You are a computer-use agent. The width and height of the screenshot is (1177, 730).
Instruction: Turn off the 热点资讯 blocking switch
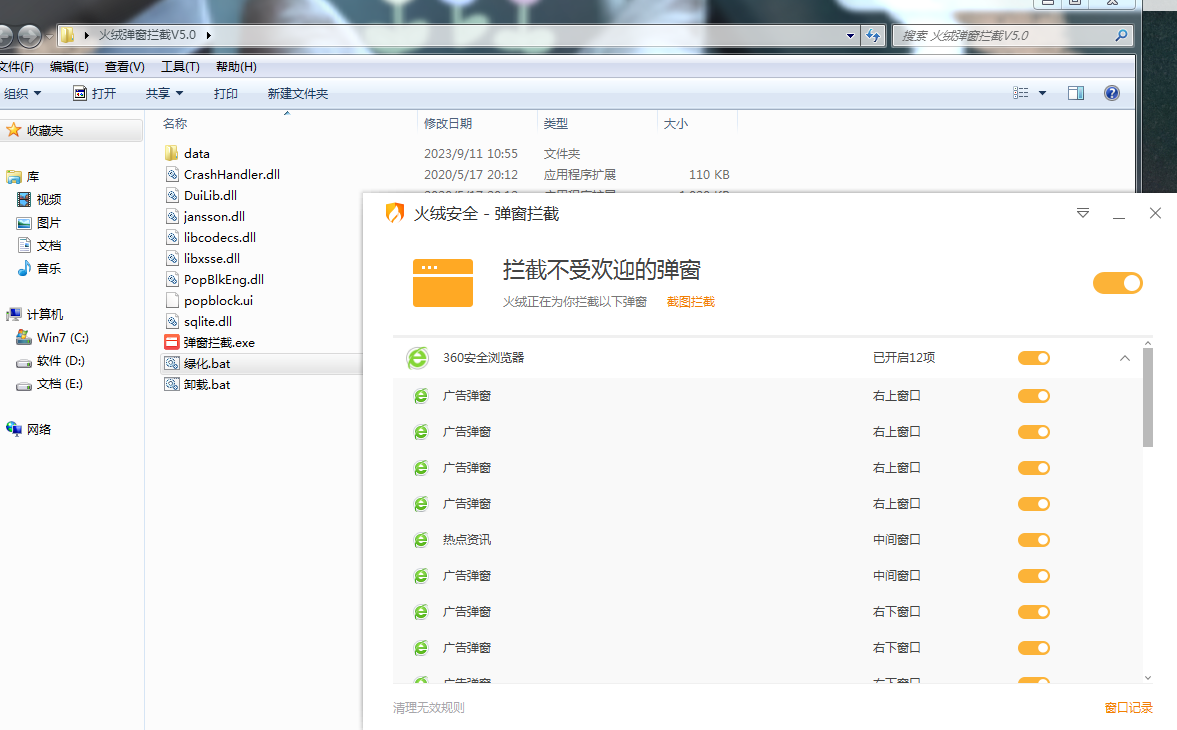(1033, 540)
